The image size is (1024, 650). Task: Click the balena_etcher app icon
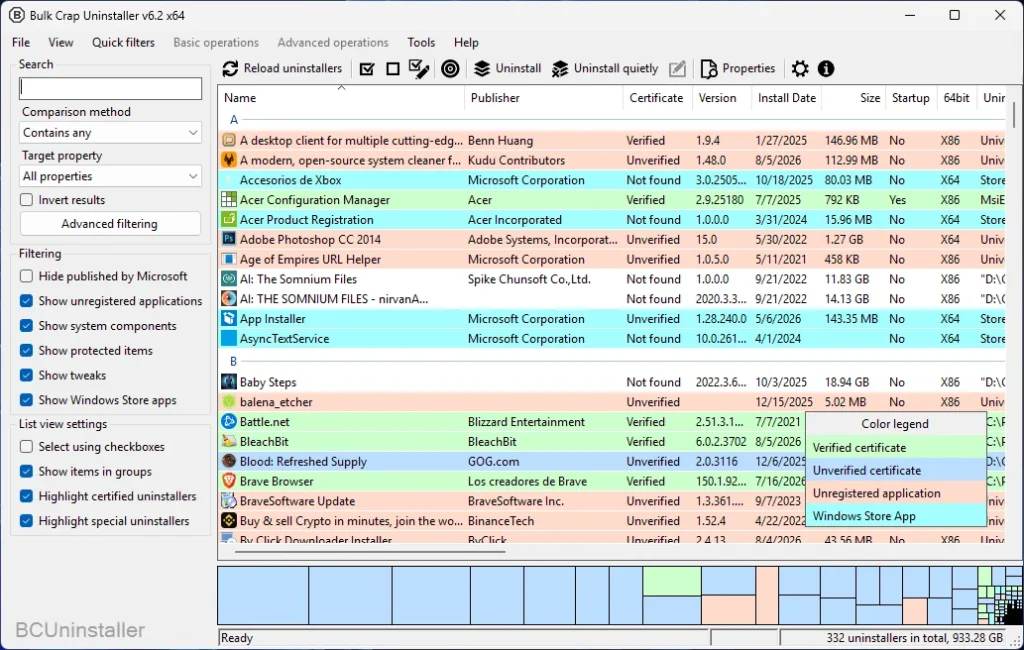(229, 402)
